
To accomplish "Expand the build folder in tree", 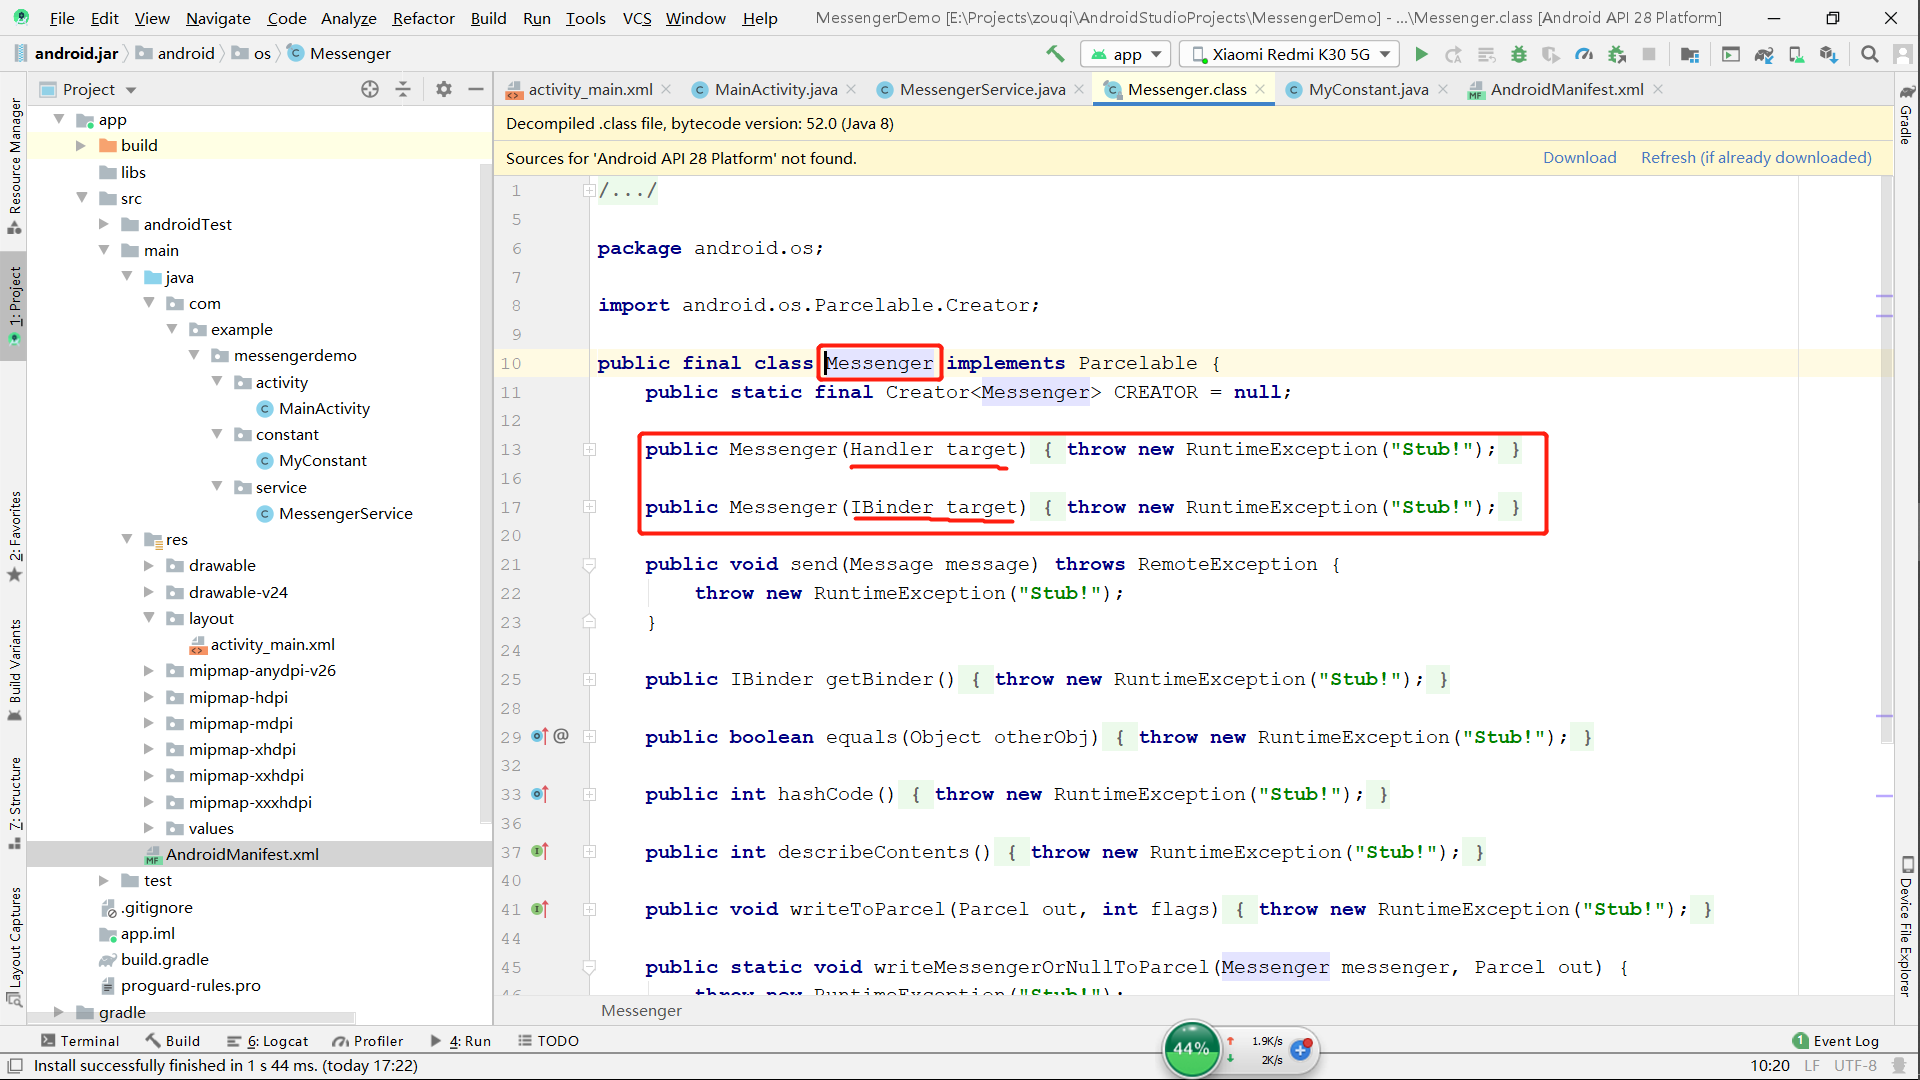I will coord(81,146).
